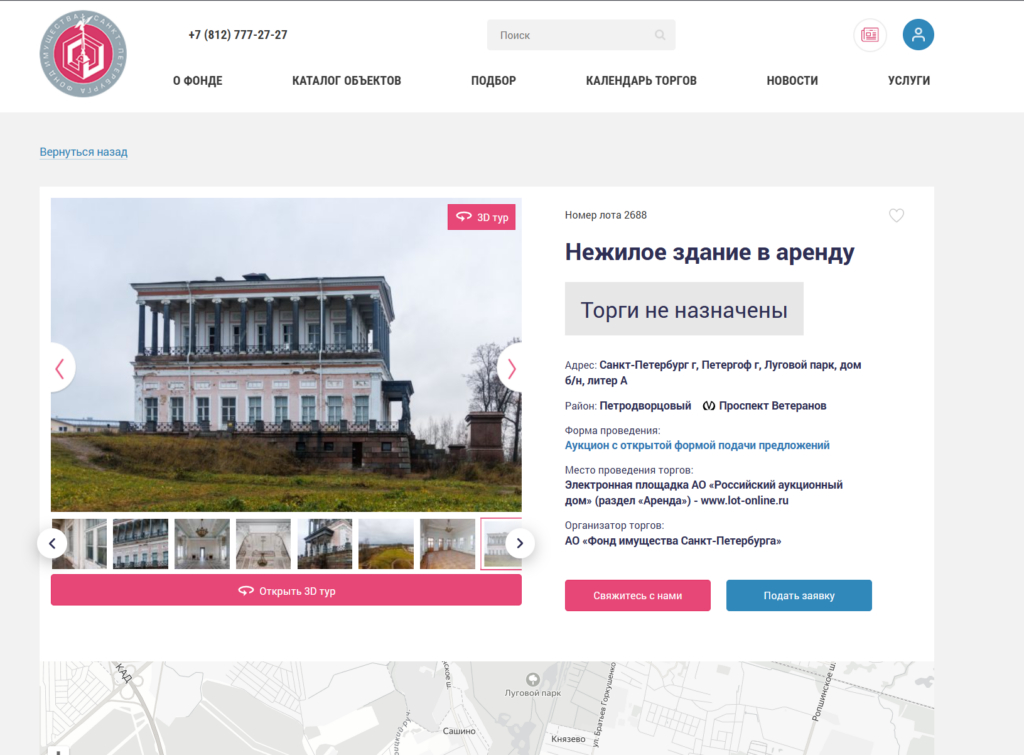Focus the Поиск search field

(x=581, y=35)
